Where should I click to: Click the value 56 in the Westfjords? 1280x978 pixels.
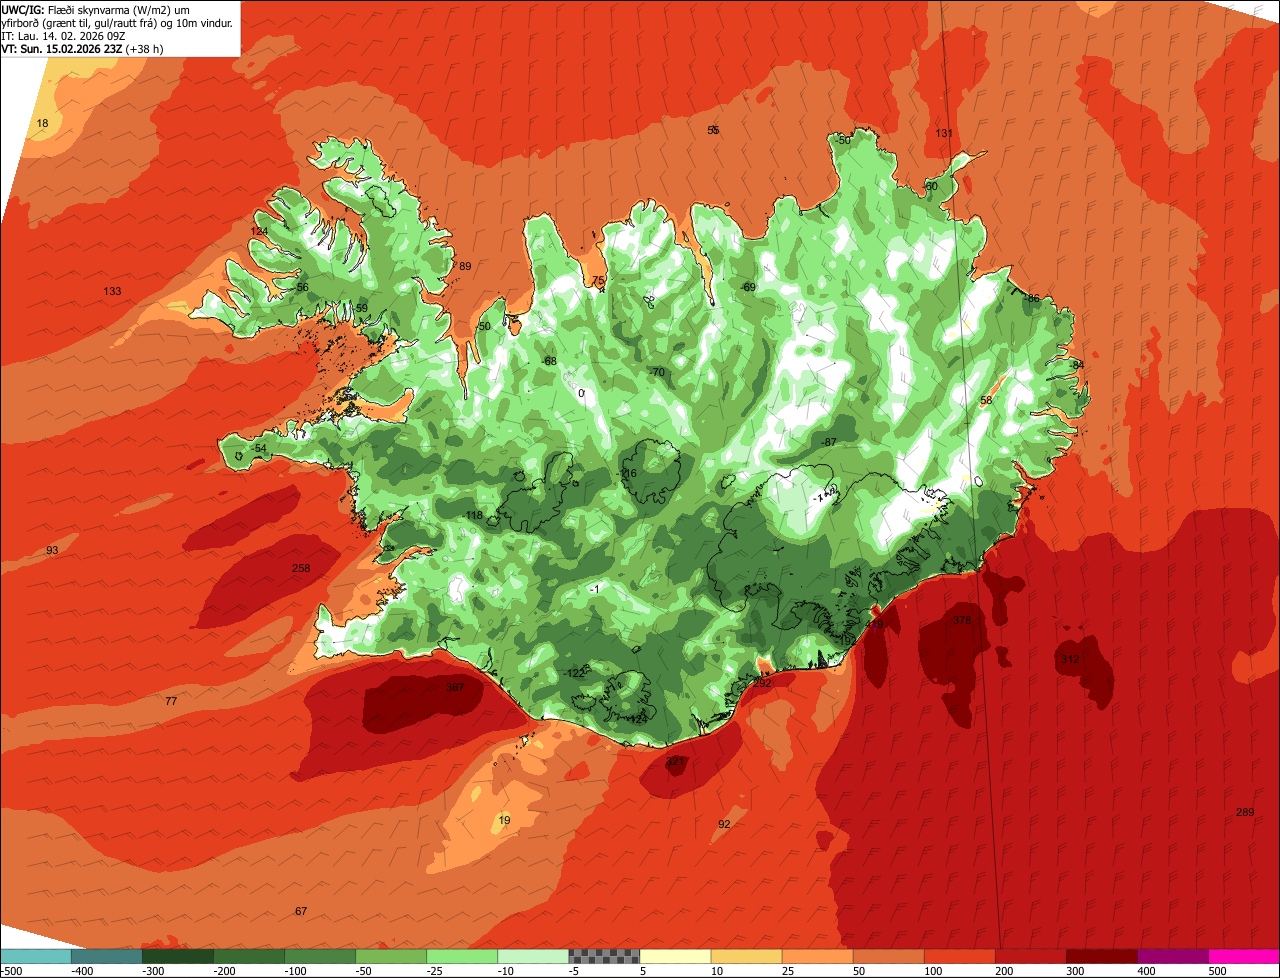(302, 287)
